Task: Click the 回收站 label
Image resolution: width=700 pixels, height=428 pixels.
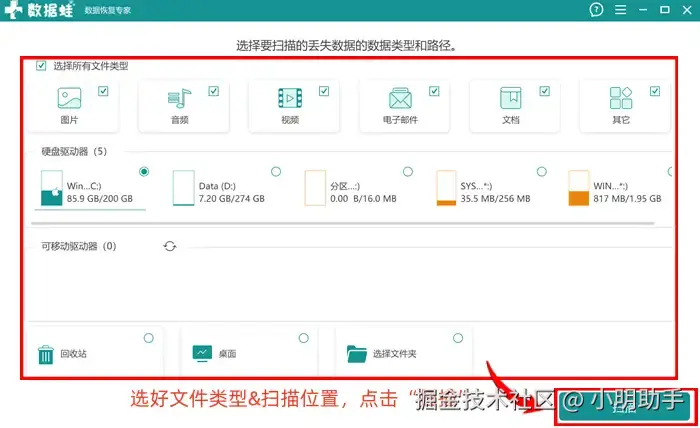Action: click(x=74, y=354)
